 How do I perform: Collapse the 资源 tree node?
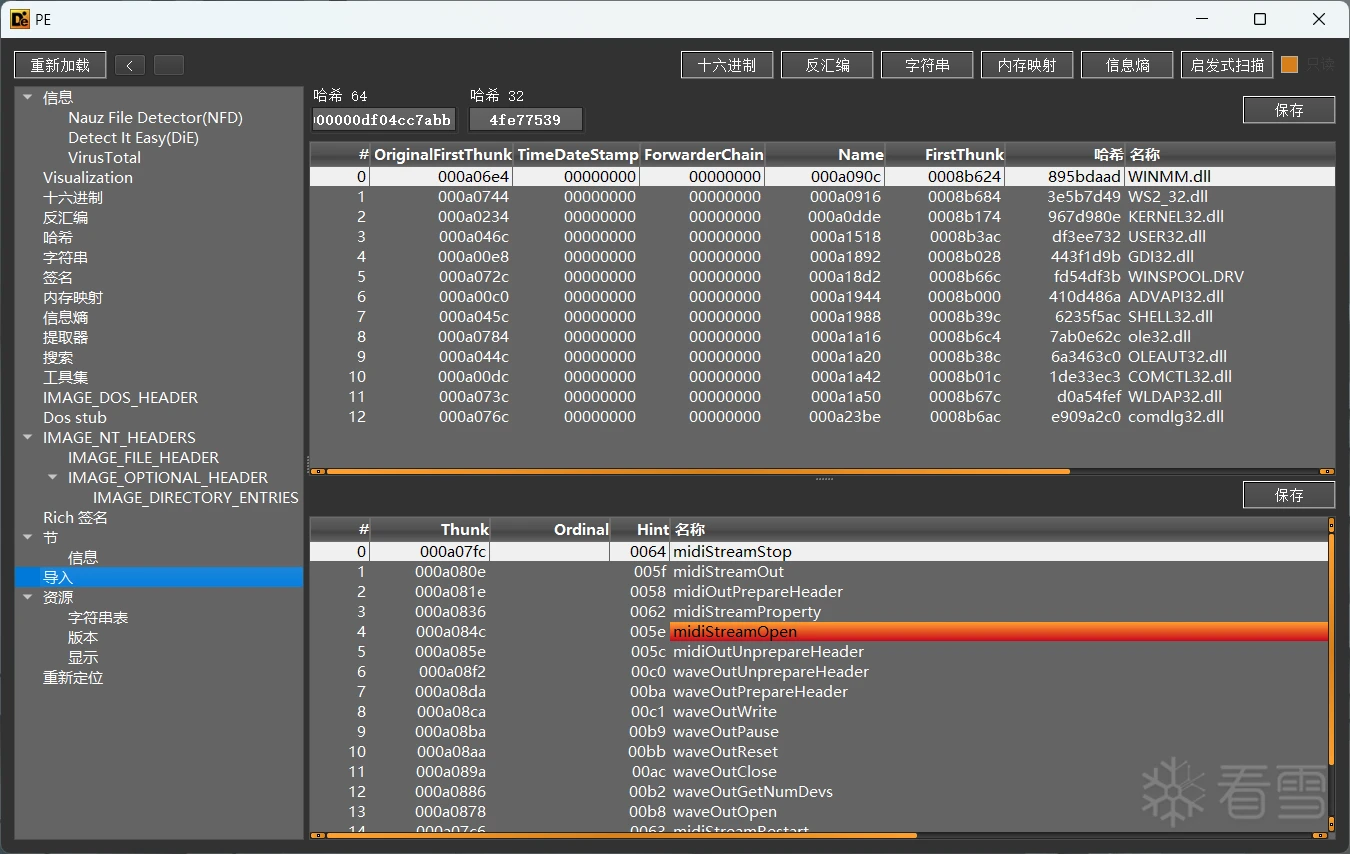click(x=26, y=597)
